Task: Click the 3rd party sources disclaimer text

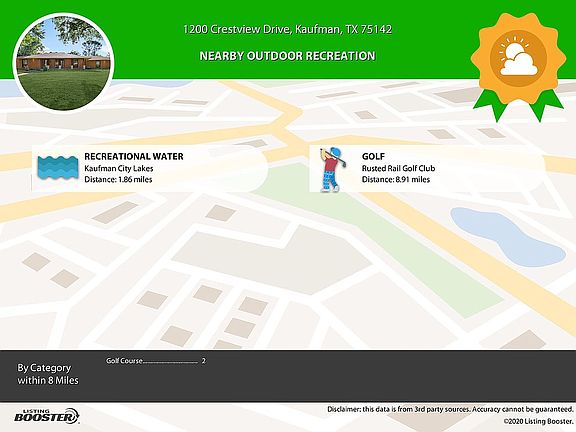Action: tap(450, 409)
